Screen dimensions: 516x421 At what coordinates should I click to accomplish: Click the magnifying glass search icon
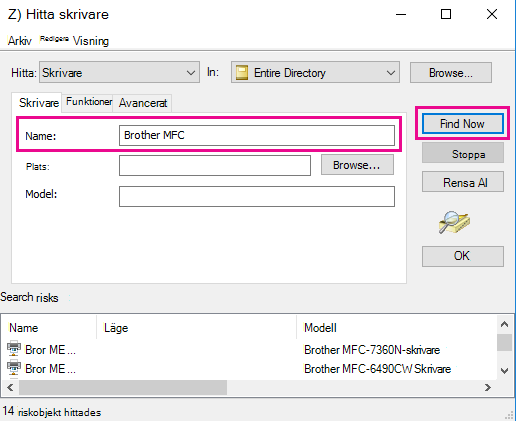click(x=454, y=222)
